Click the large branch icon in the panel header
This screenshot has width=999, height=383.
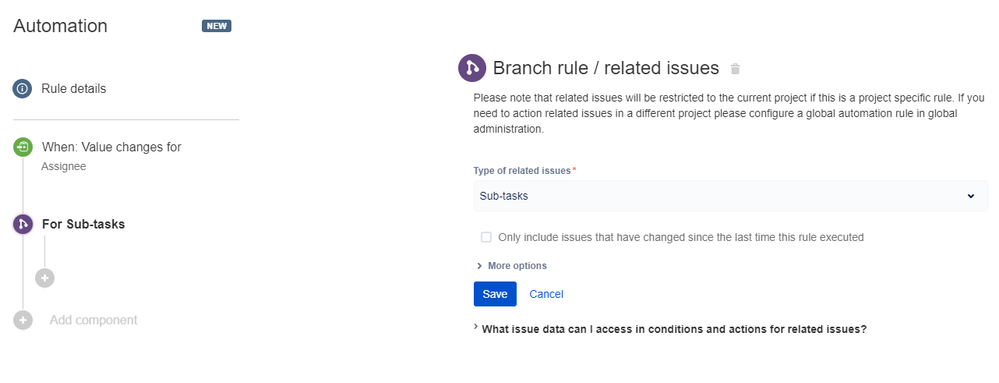tap(472, 68)
